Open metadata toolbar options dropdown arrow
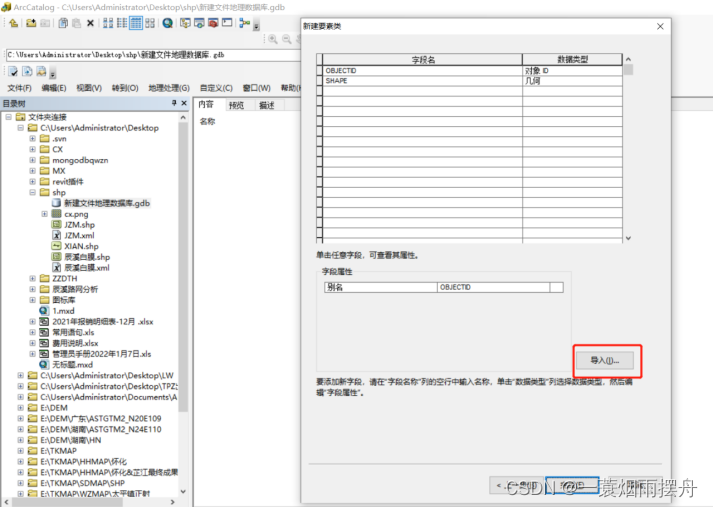 (x=53, y=73)
